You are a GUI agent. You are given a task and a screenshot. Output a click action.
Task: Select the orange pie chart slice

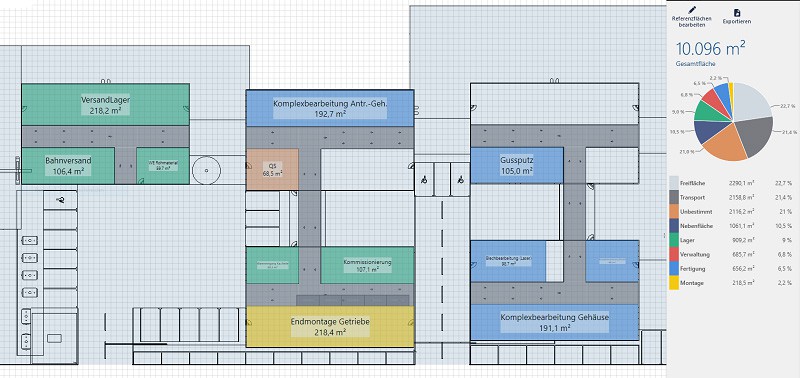726,143
